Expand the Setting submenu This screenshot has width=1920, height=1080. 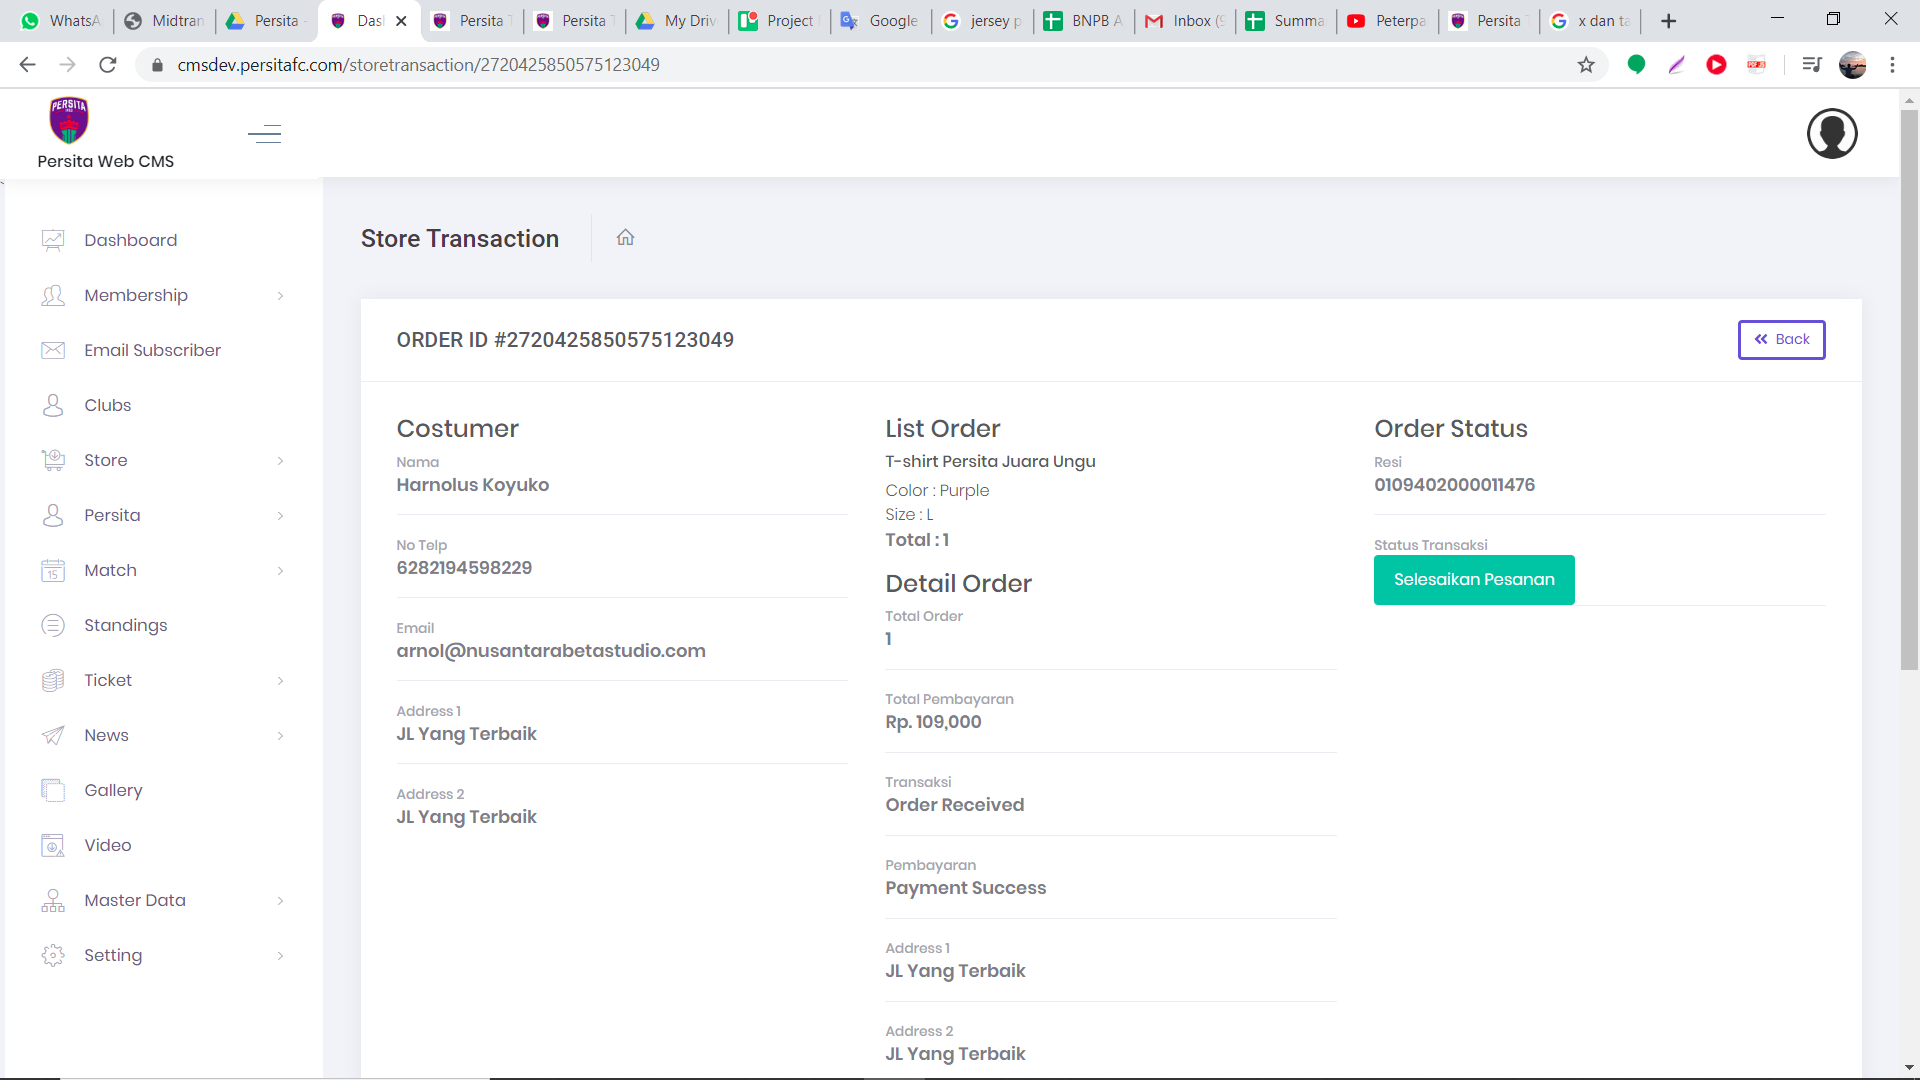(280, 956)
